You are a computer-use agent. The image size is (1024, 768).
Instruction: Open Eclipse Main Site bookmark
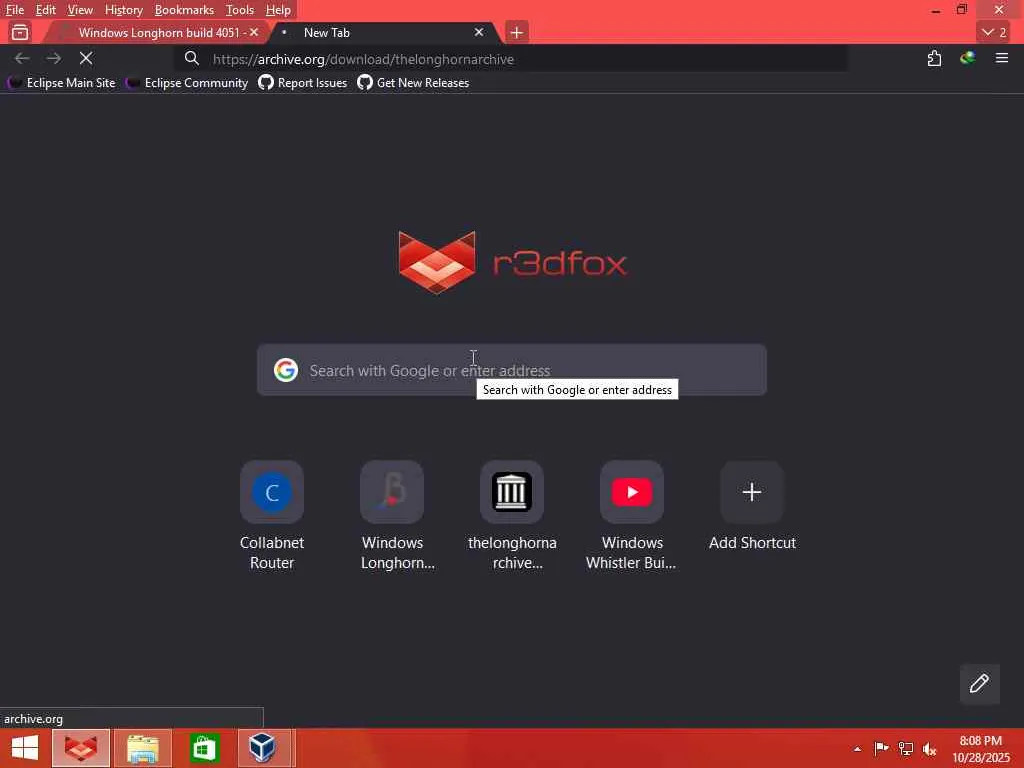[x=62, y=83]
